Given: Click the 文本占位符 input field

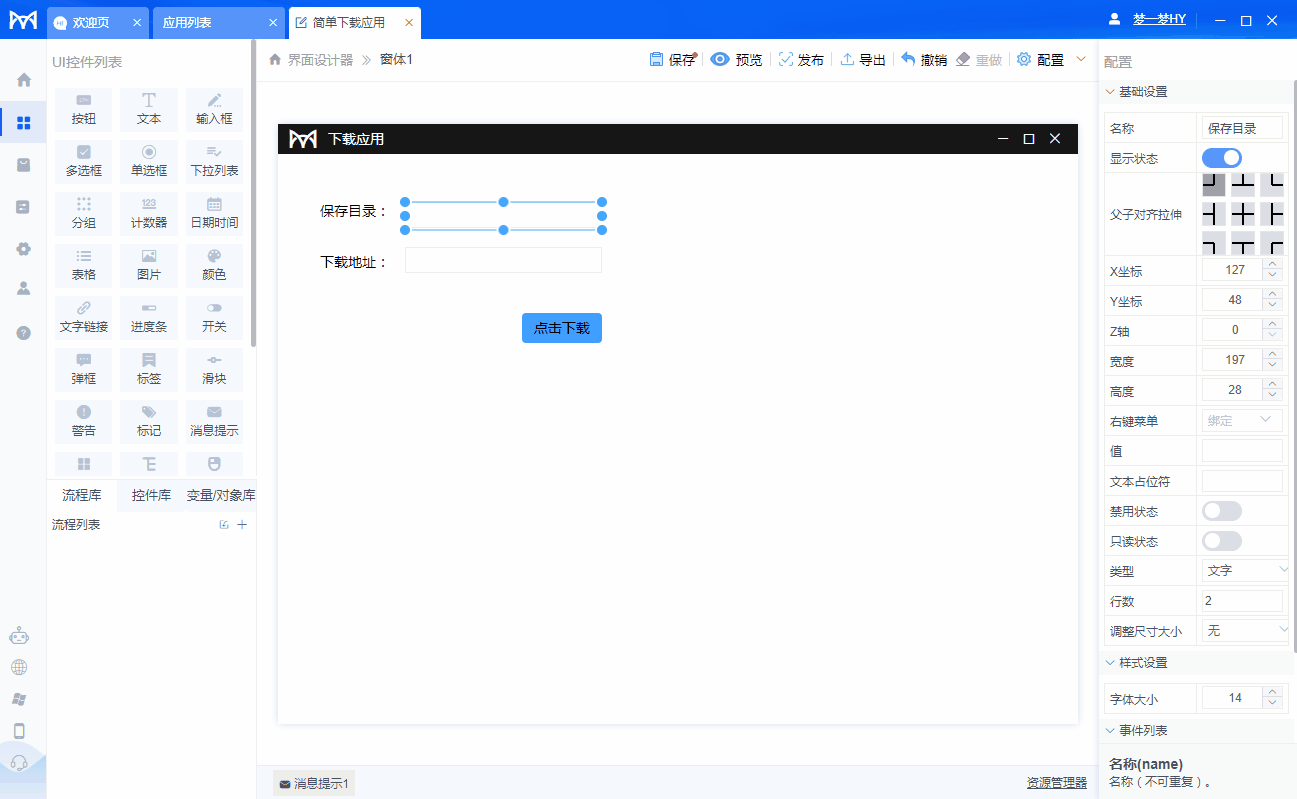Looking at the screenshot, I should click(x=1243, y=481).
